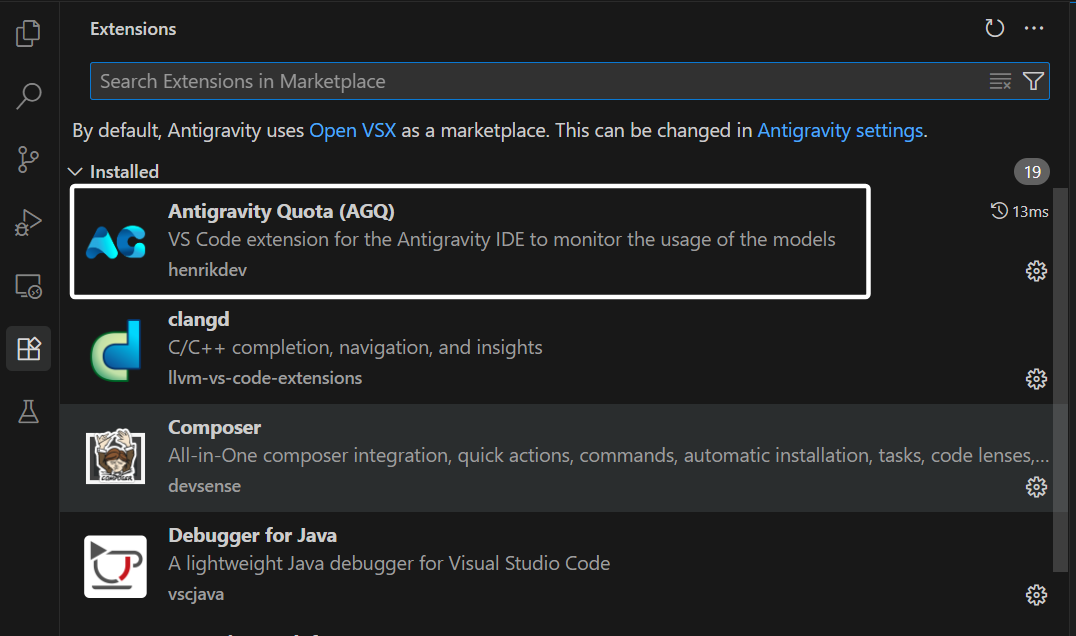Open manage gear for clangd extension

point(1036,379)
